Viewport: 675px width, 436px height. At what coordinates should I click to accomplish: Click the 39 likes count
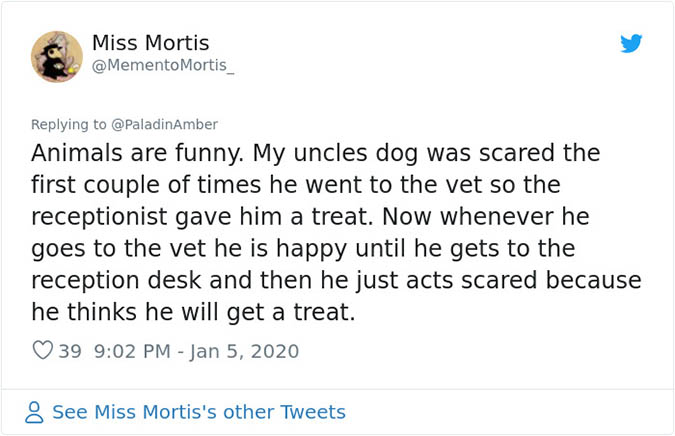71,351
